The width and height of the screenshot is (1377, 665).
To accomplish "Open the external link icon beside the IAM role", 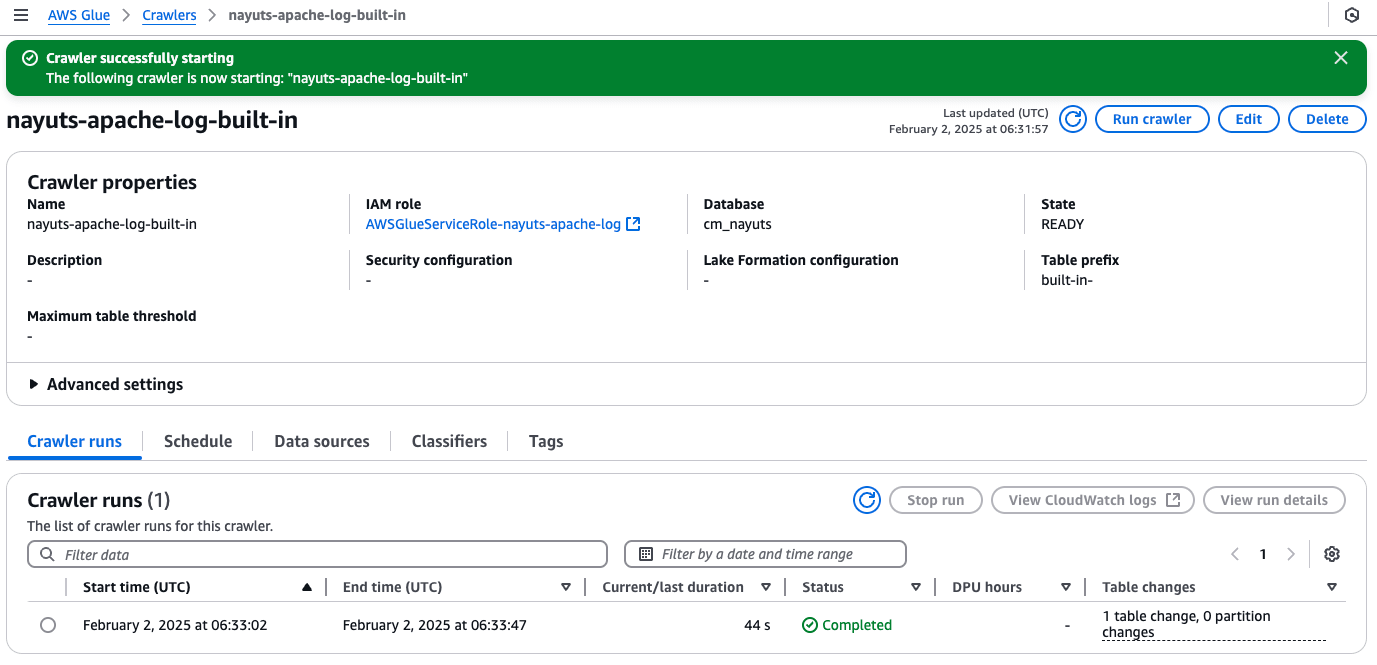I will [633, 224].
